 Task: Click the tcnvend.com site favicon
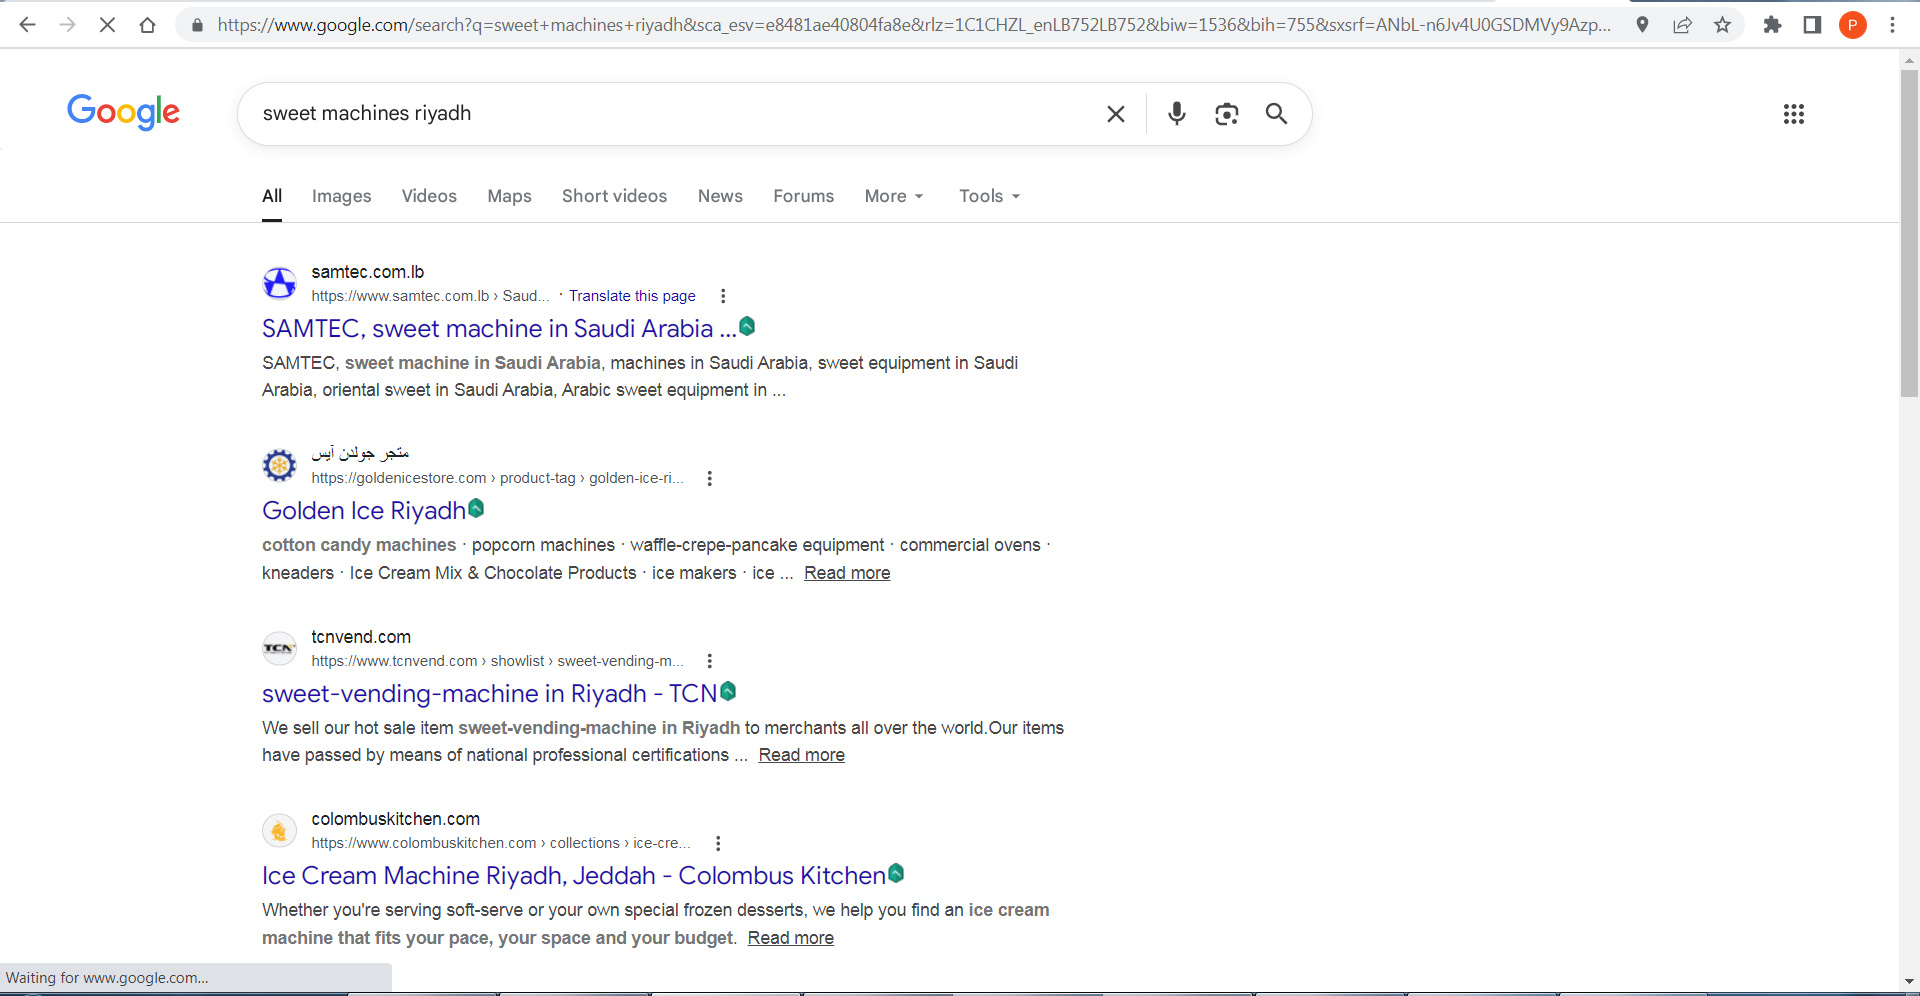[x=279, y=648]
